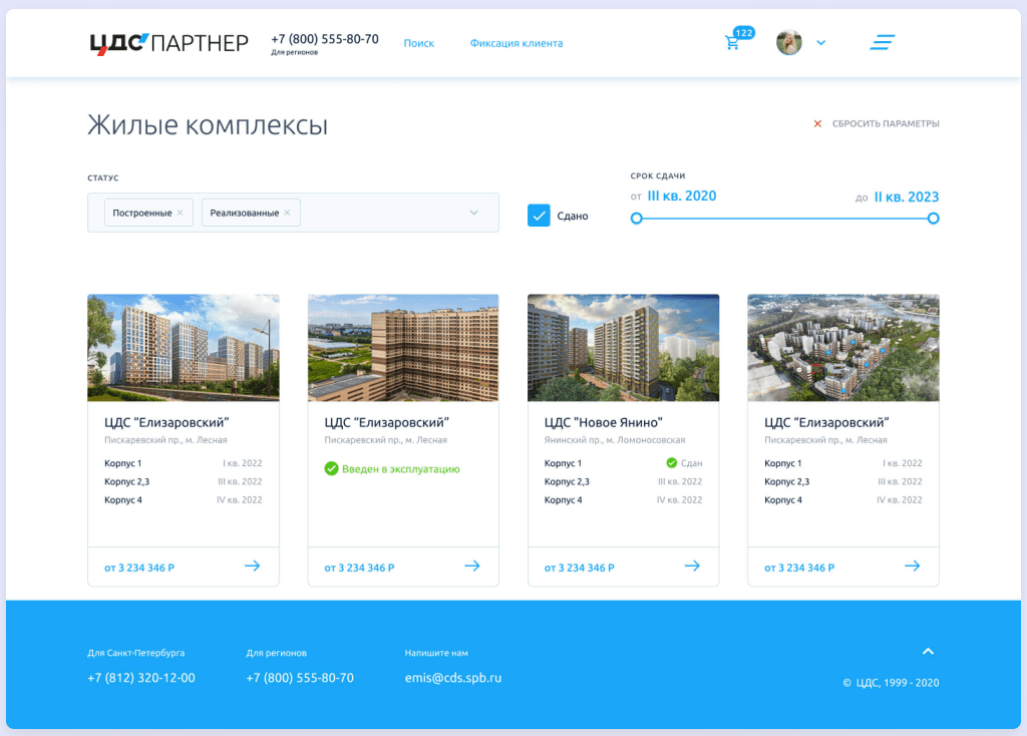Screen dimensions: 1027x736
Task: Click arrow in Введен в эксплуатацию card
Action: tap(472, 566)
